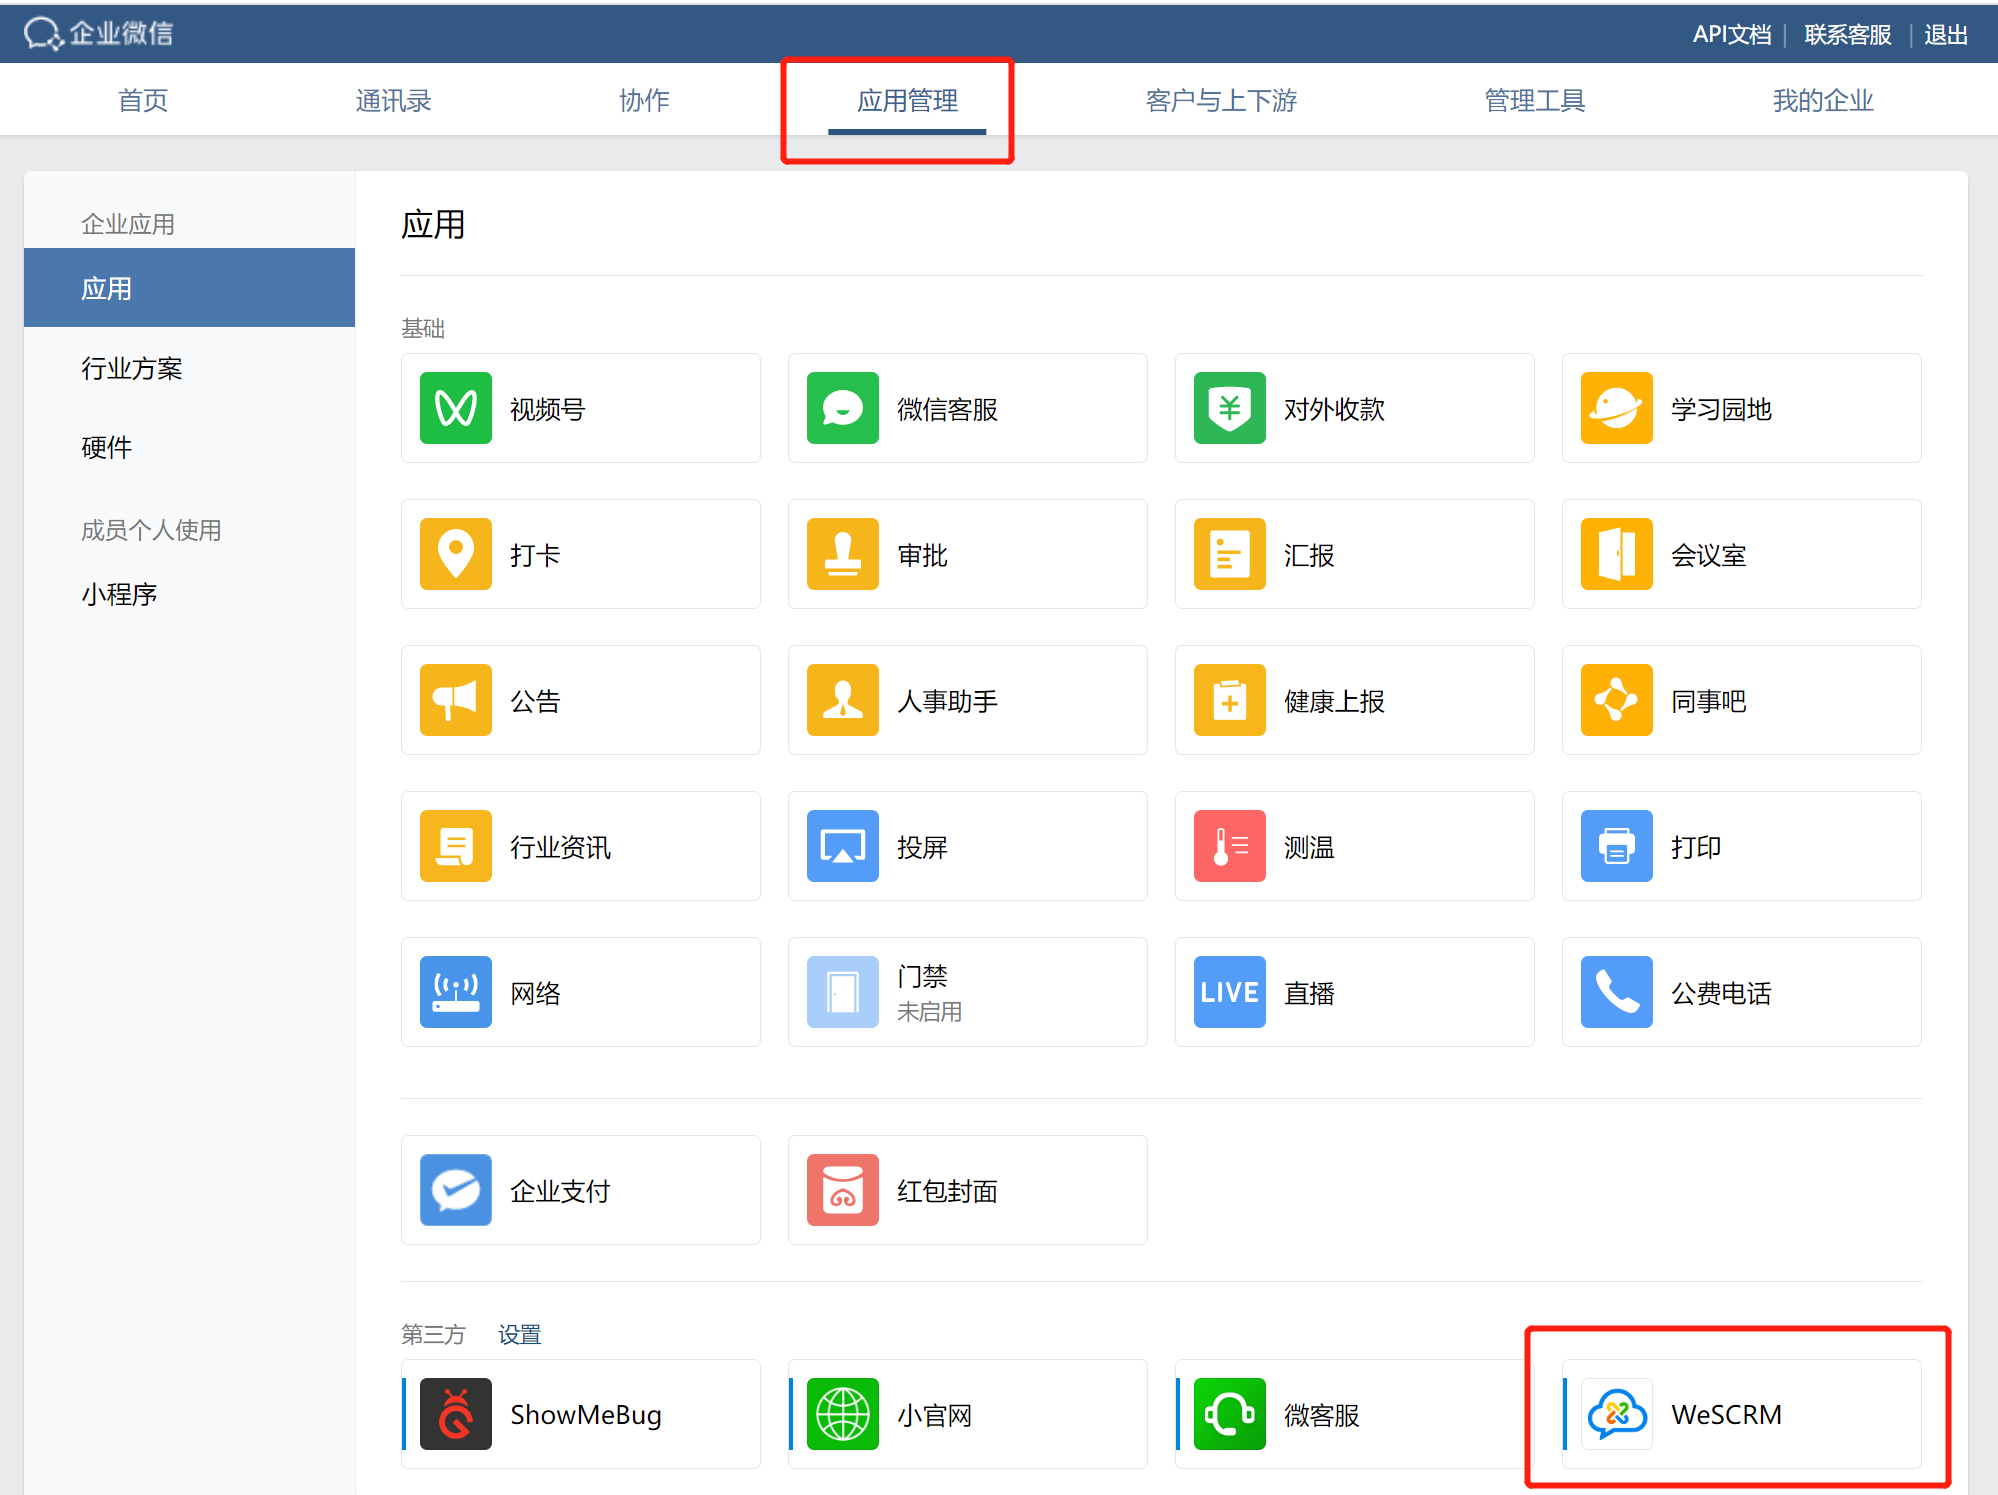Click the 测温 thermometer icon
1998x1495 pixels.
pyautogui.click(x=1230, y=846)
